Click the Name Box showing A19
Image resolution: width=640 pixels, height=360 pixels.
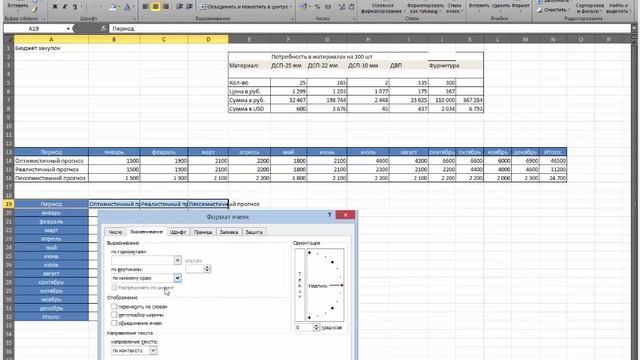click(x=34, y=29)
